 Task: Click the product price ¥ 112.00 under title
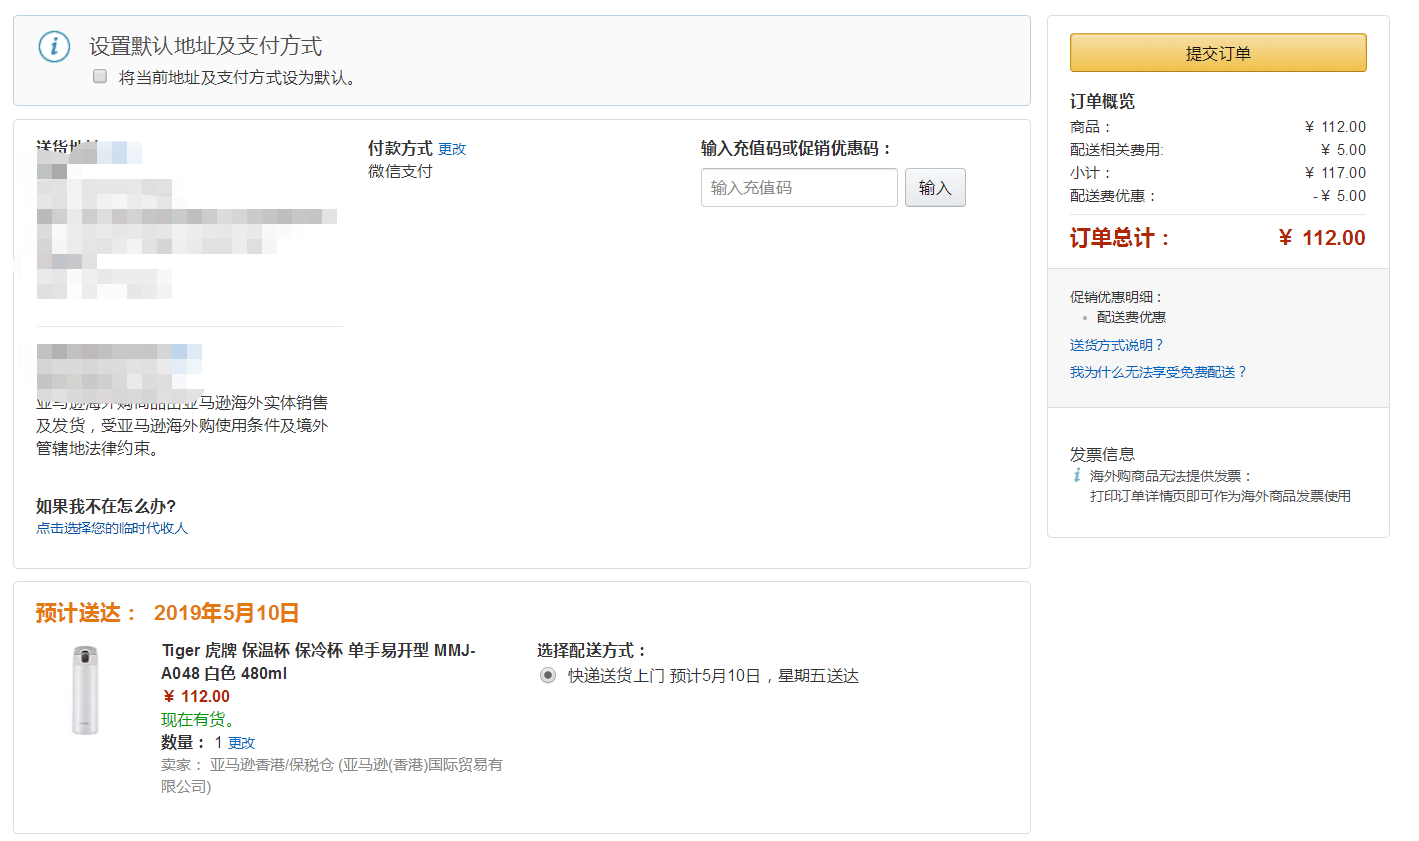196,696
